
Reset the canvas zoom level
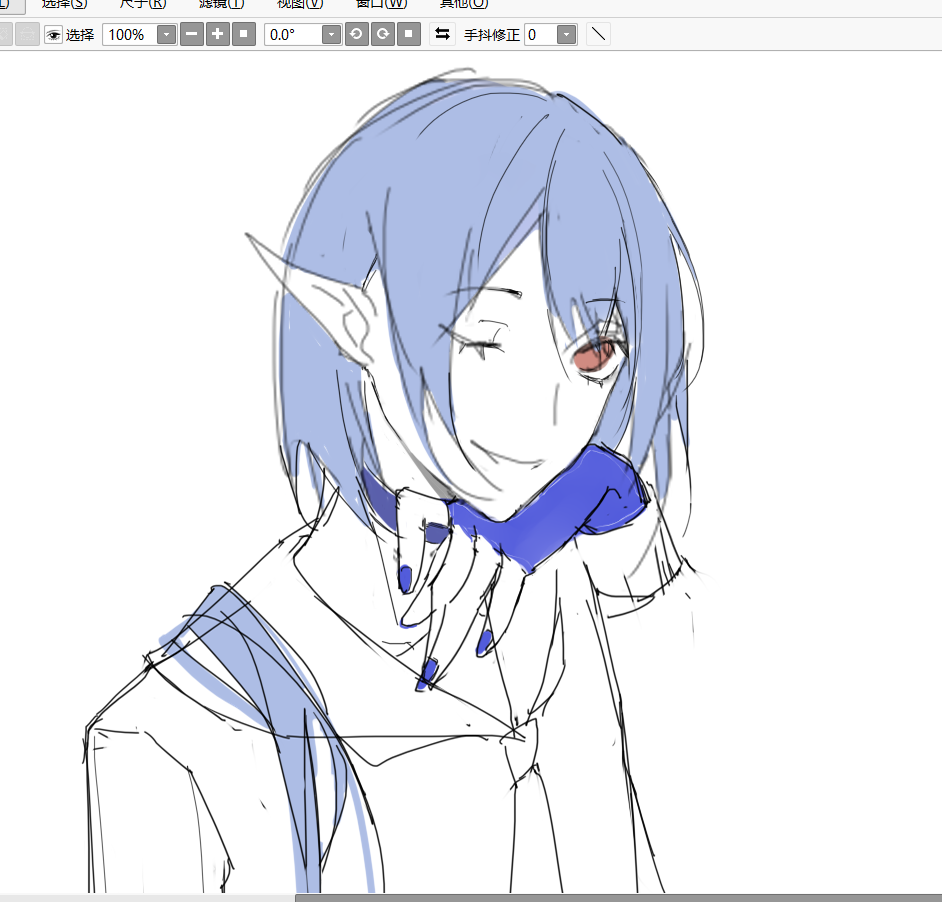(x=243, y=35)
